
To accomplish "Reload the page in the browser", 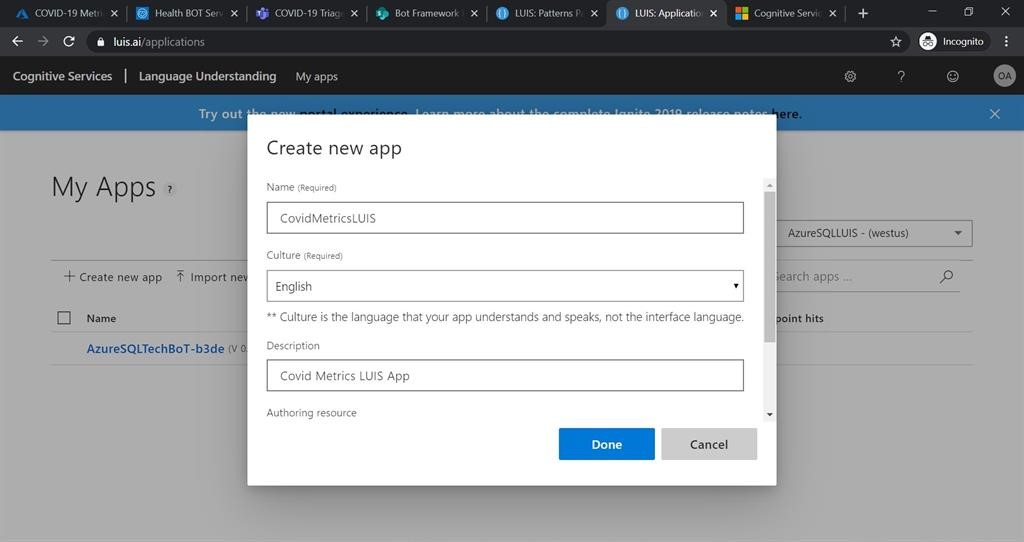I will point(69,42).
